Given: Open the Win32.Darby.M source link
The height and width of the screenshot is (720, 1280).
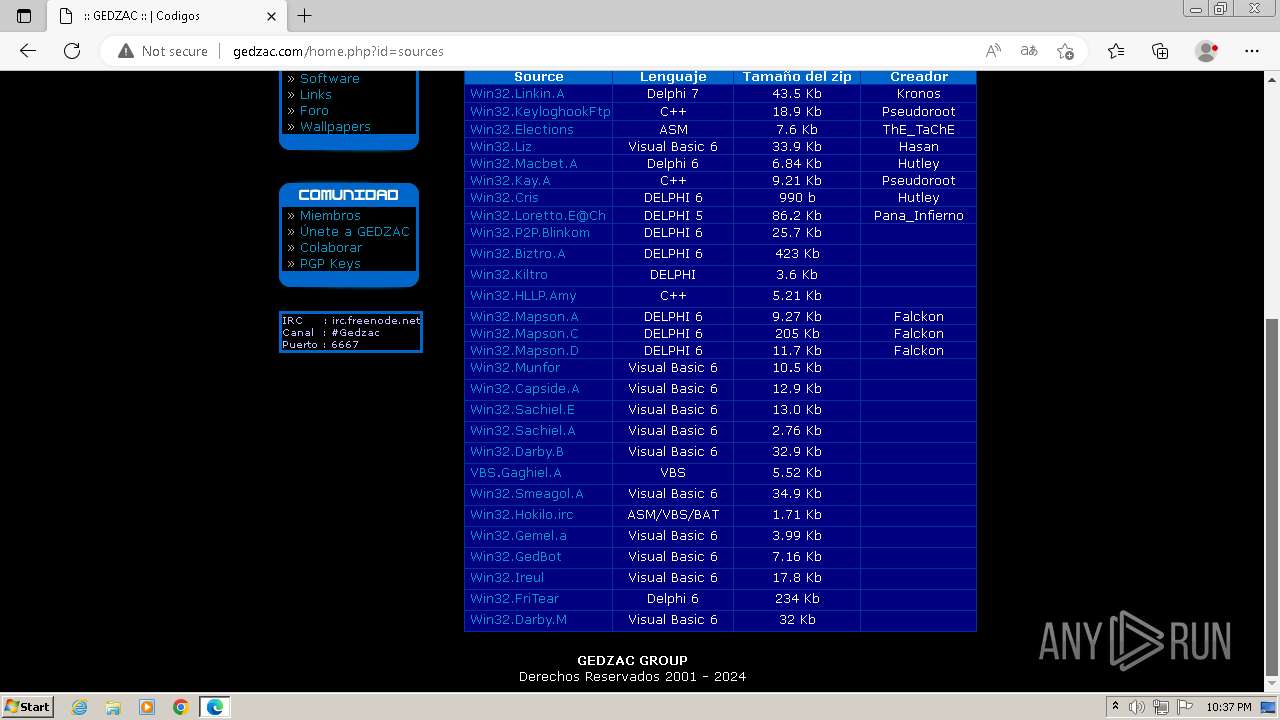Looking at the screenshot, I should click(x=518, y=619).
